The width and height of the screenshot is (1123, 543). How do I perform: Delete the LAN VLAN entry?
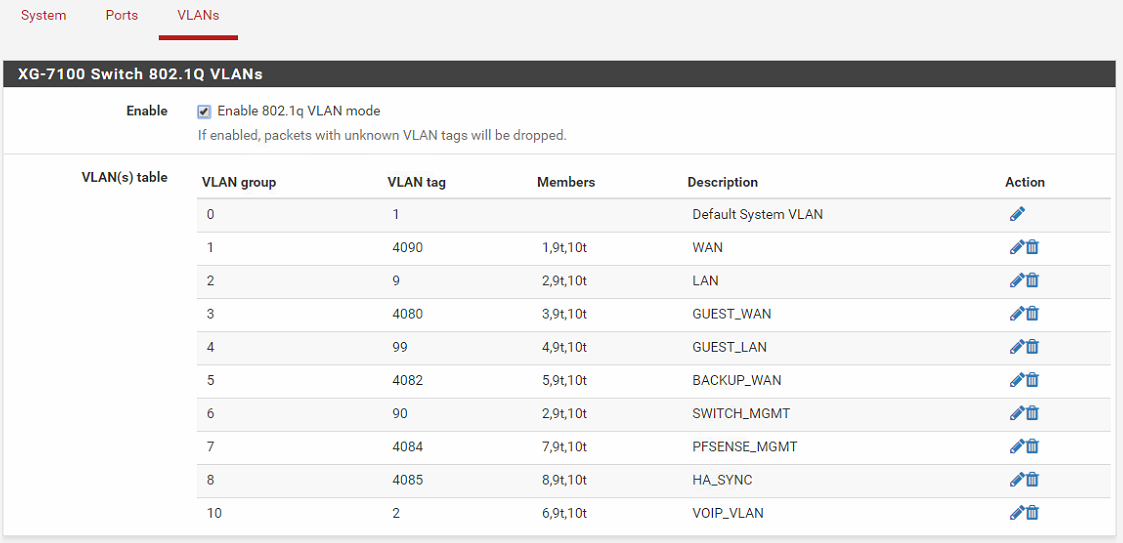1033,280
